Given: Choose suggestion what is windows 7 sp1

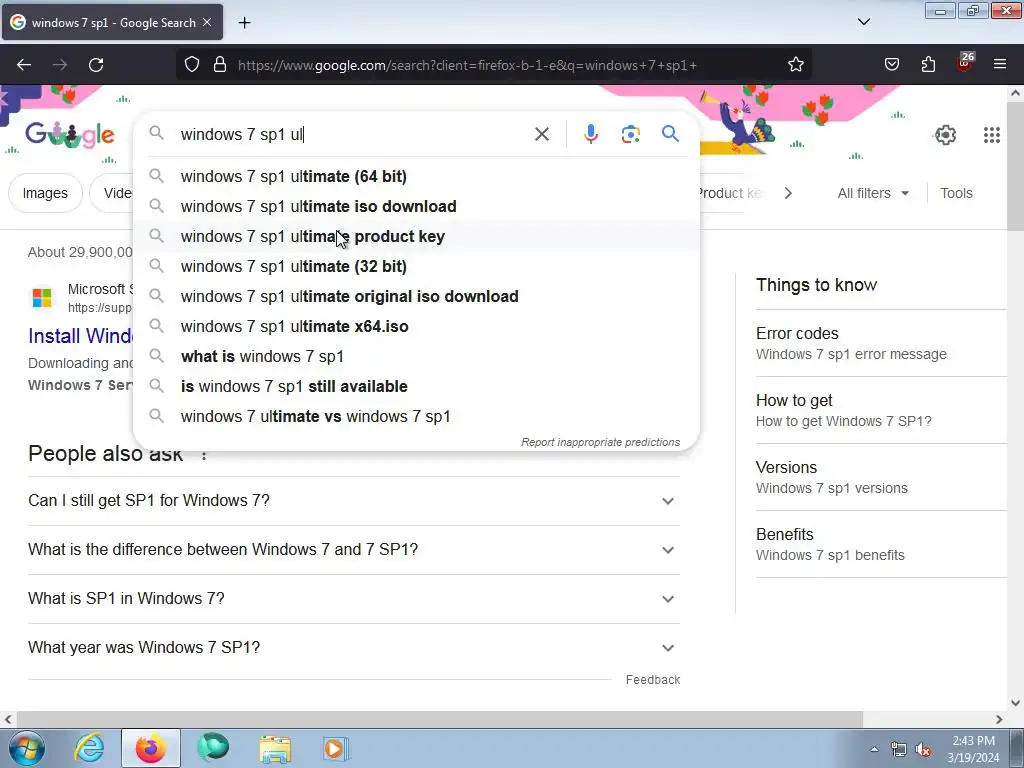Looking at the screenshot, I should pos(416,357).
